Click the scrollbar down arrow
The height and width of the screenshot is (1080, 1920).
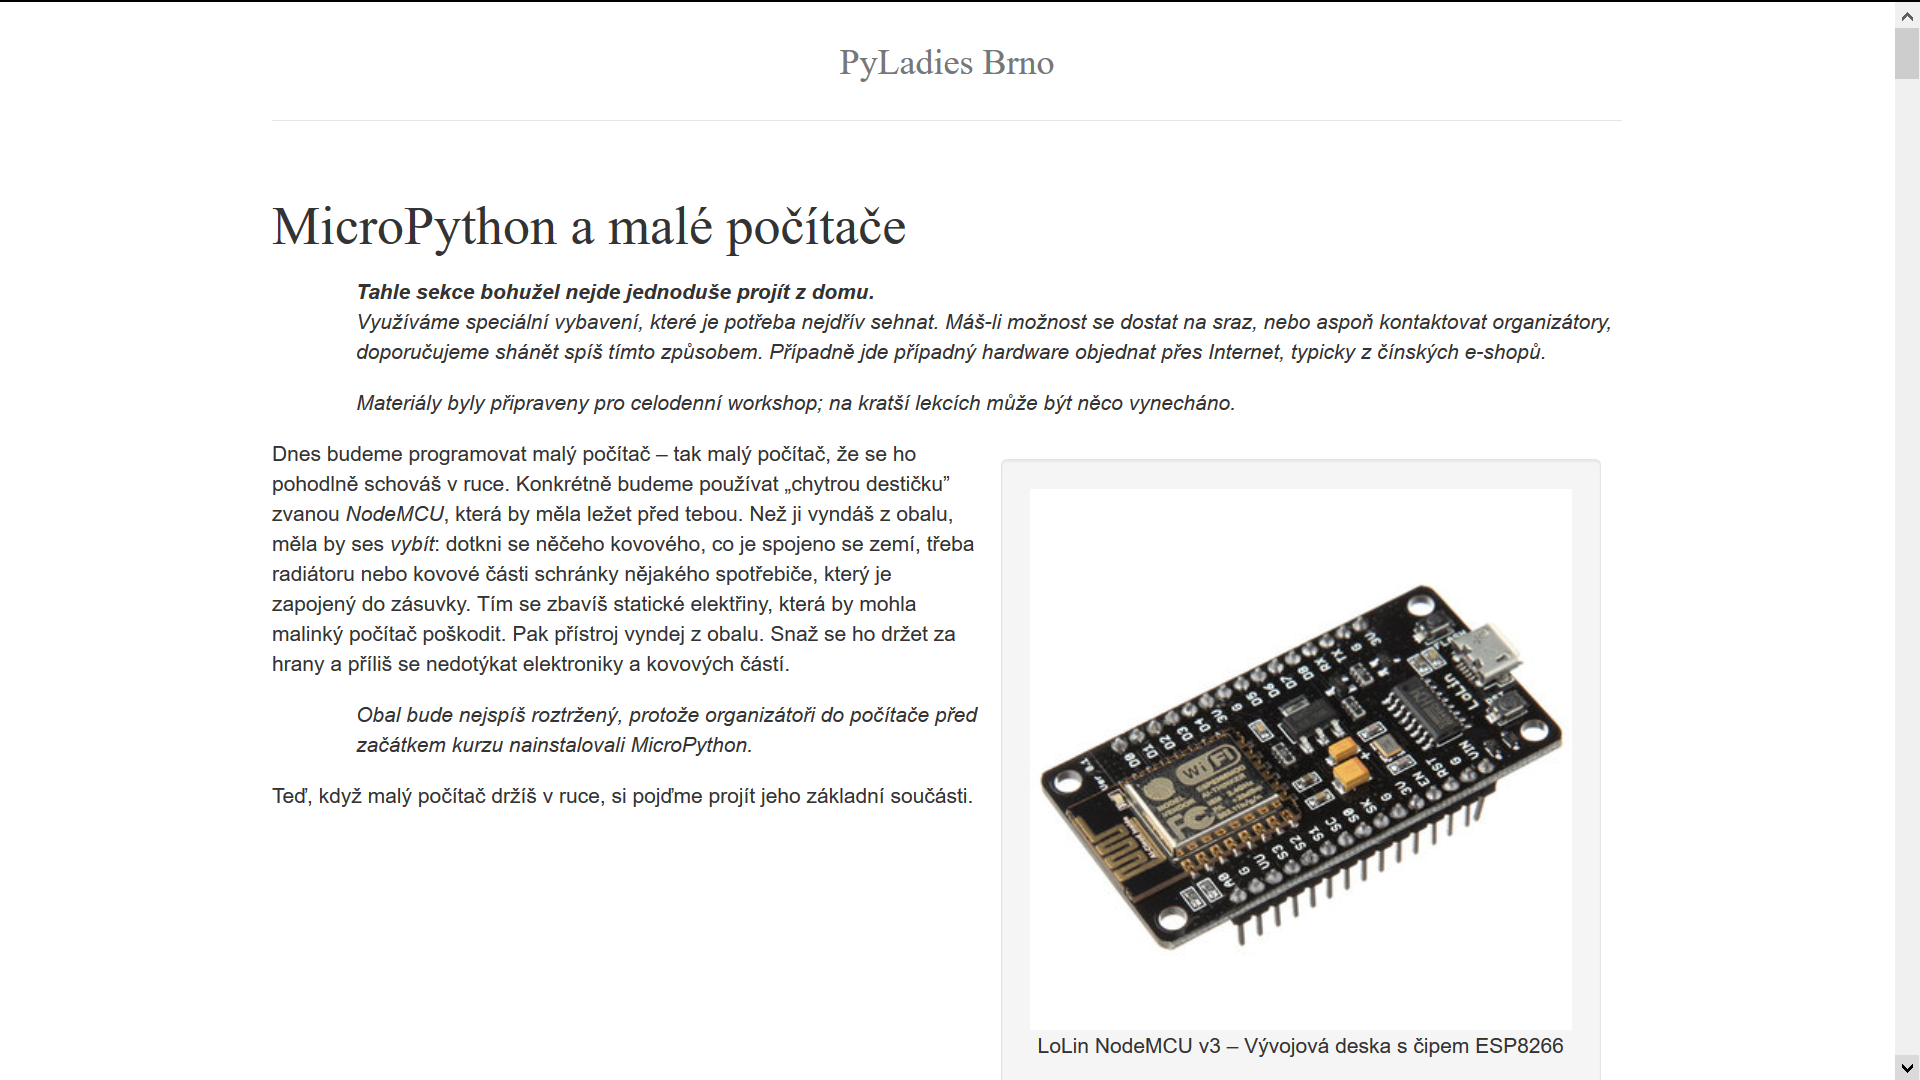point(1907,1067)
